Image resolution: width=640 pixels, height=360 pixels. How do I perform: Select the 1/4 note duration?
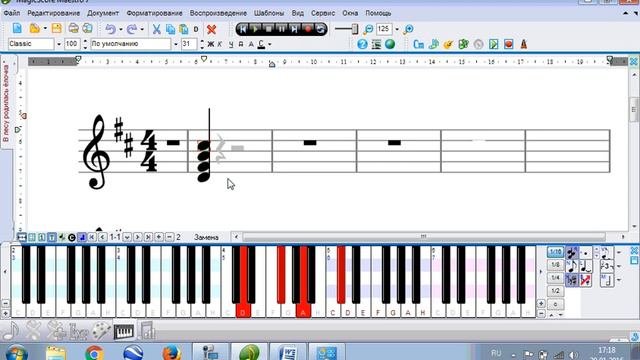(x=556, y=278)
